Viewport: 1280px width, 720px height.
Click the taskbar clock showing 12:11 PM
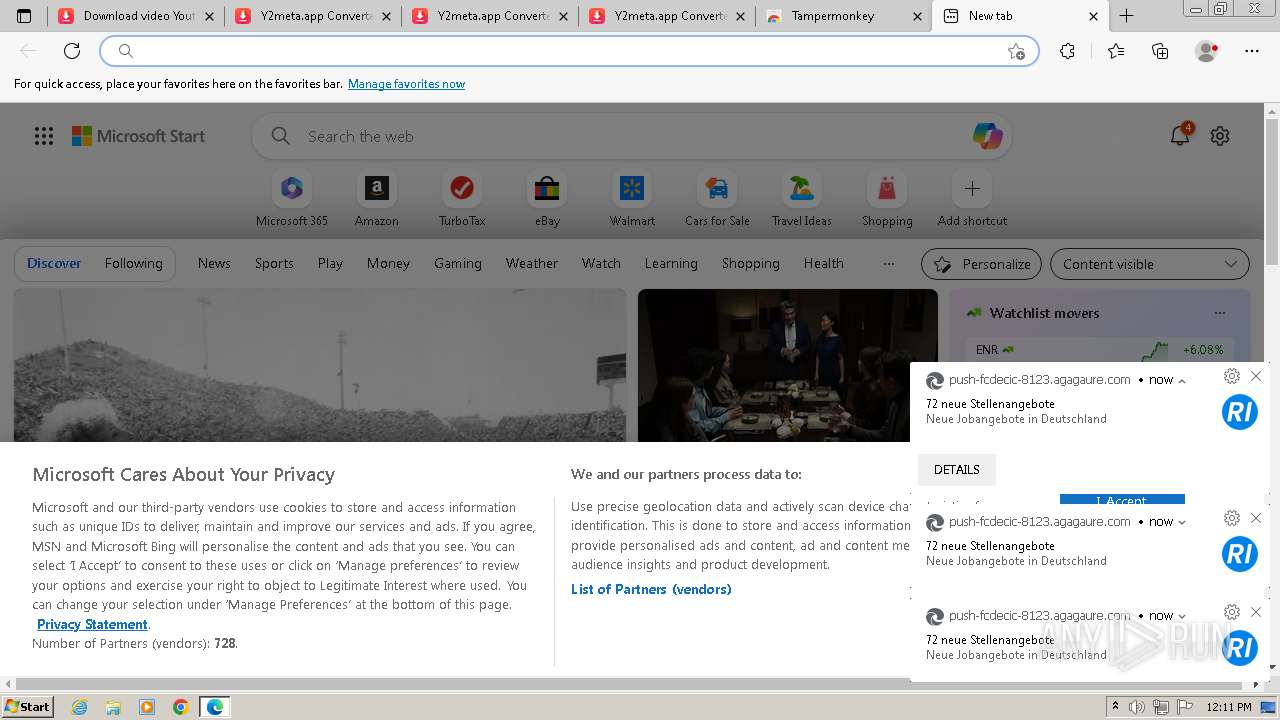pos(1228,707)
